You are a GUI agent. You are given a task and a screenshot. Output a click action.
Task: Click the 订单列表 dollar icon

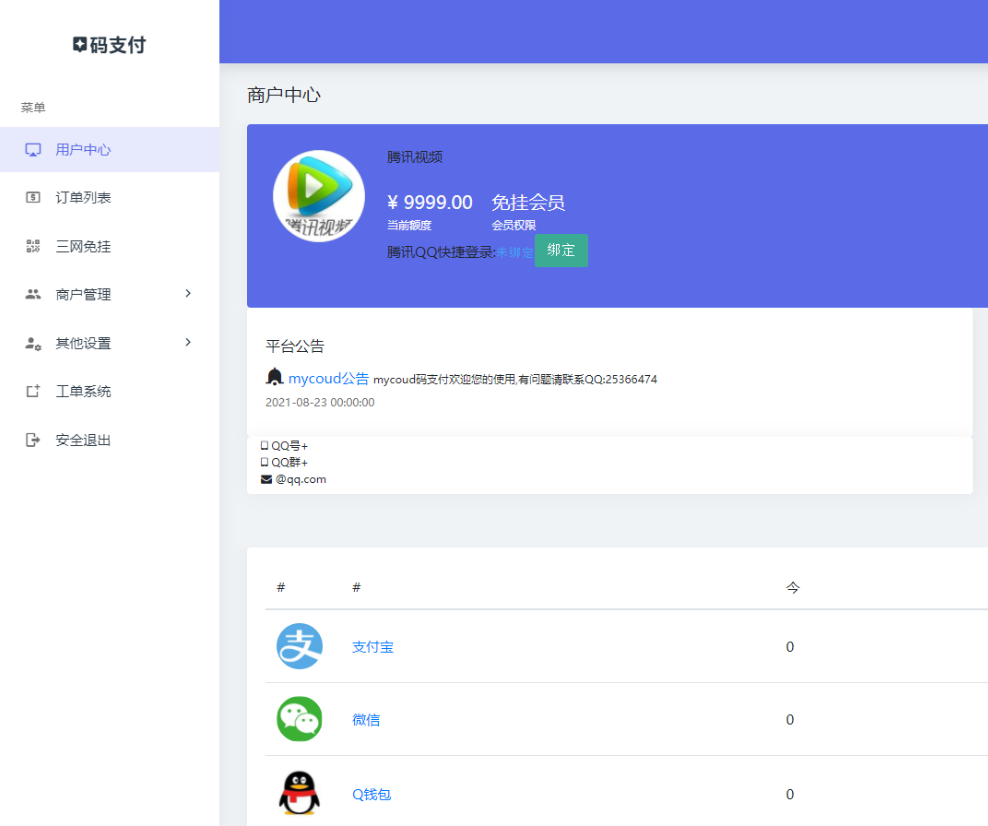(33, 198)
